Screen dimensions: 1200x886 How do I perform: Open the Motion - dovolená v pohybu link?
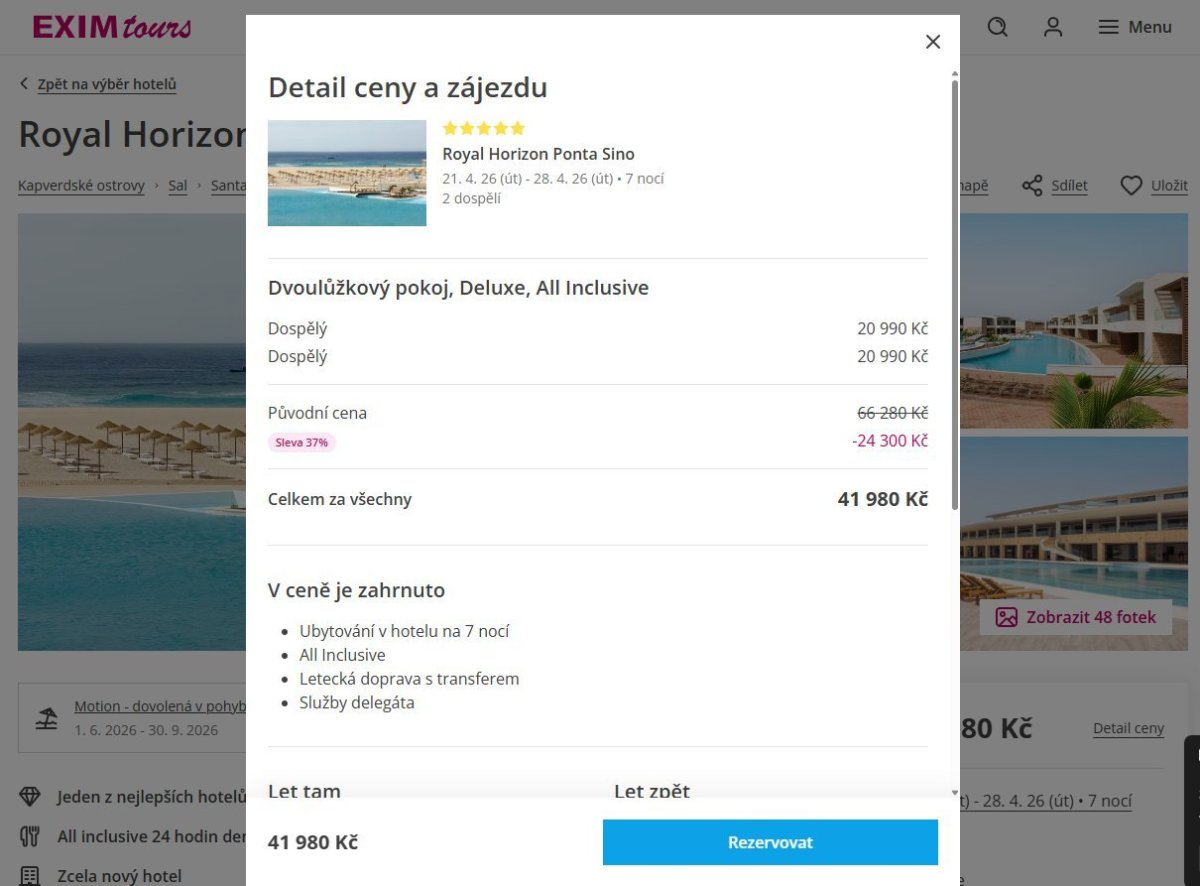(160, 707)
